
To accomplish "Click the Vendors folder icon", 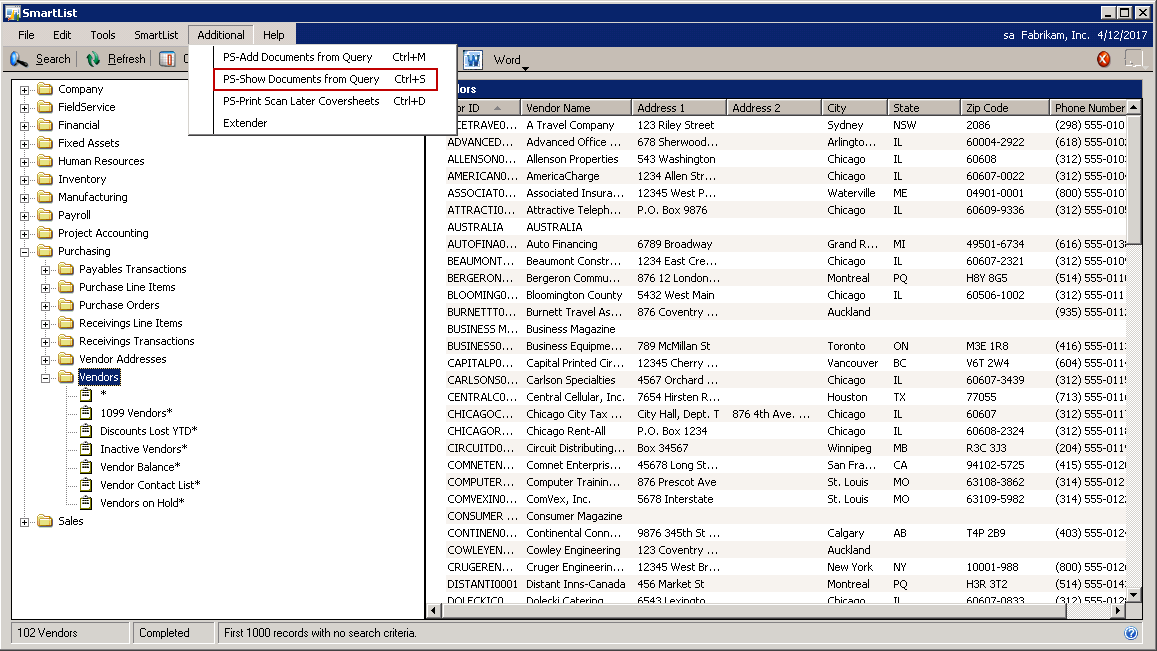I will pyautogui.click(x=66, y=377).
